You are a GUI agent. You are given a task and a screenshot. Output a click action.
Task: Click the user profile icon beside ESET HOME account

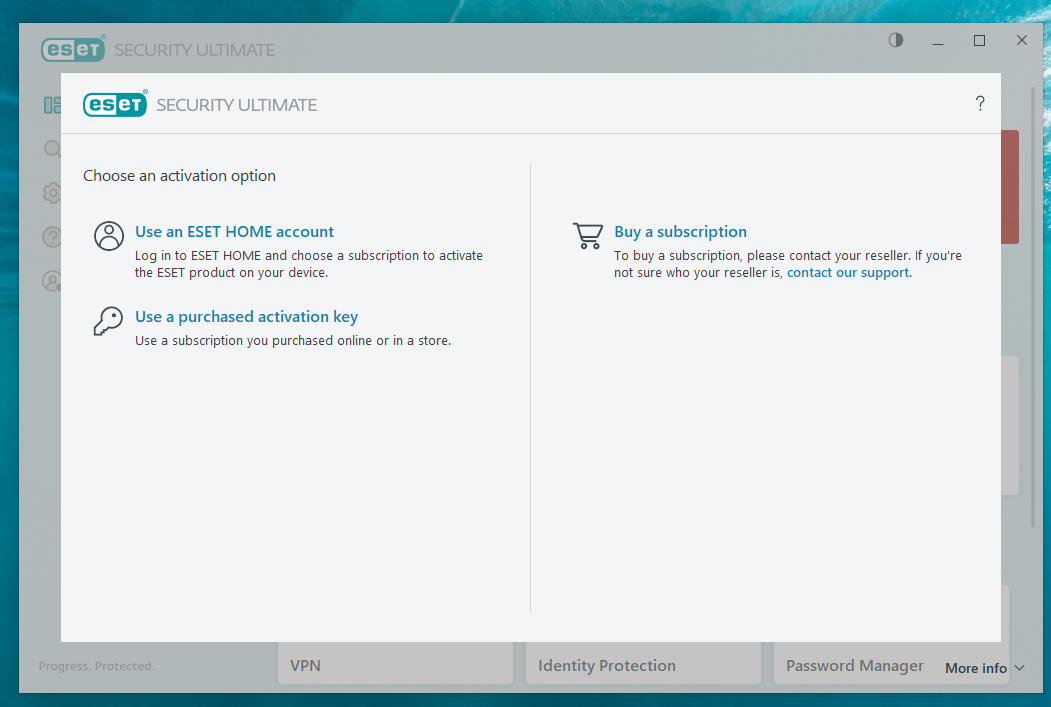(109, 236)
